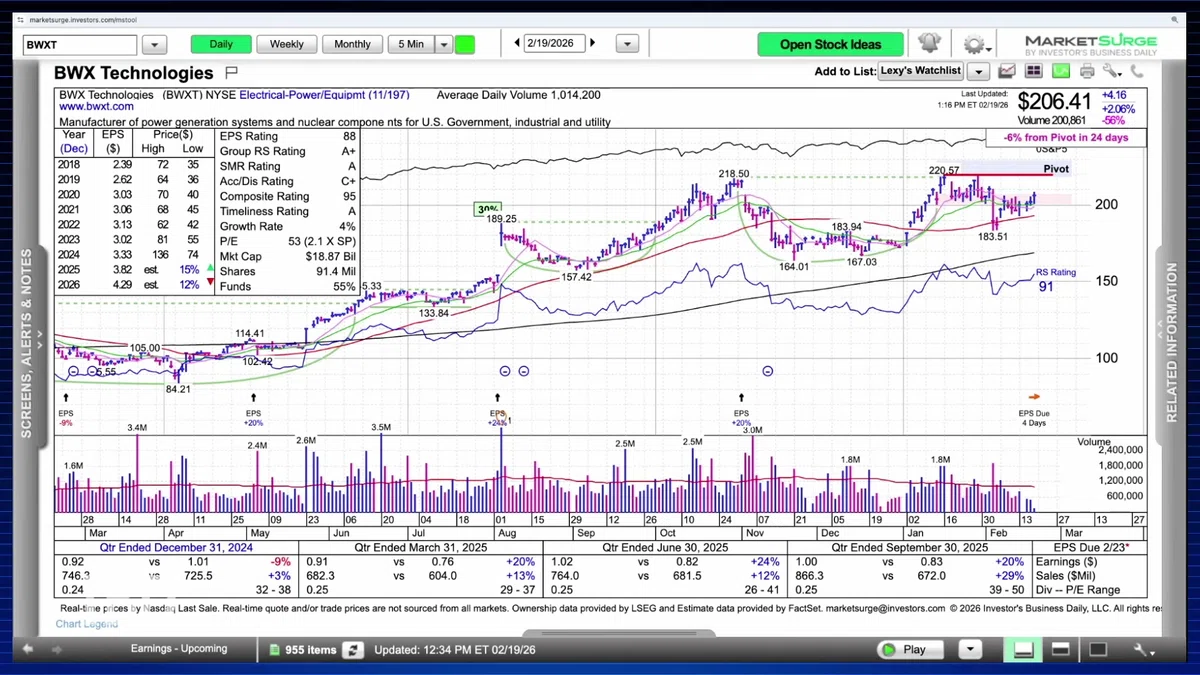
Task: Go to previous date with left arrow
Action: (x=517, y=43)
